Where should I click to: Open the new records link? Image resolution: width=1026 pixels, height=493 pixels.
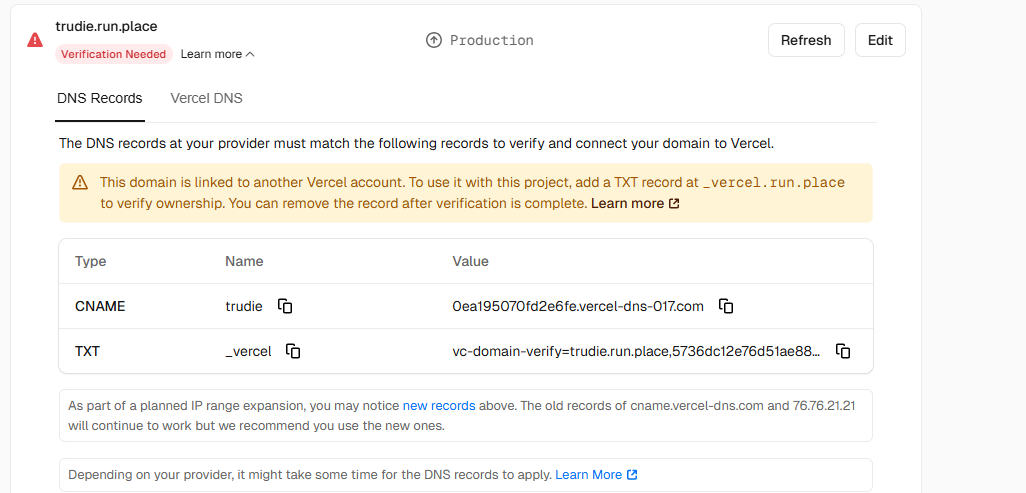[x=439, y=406]
